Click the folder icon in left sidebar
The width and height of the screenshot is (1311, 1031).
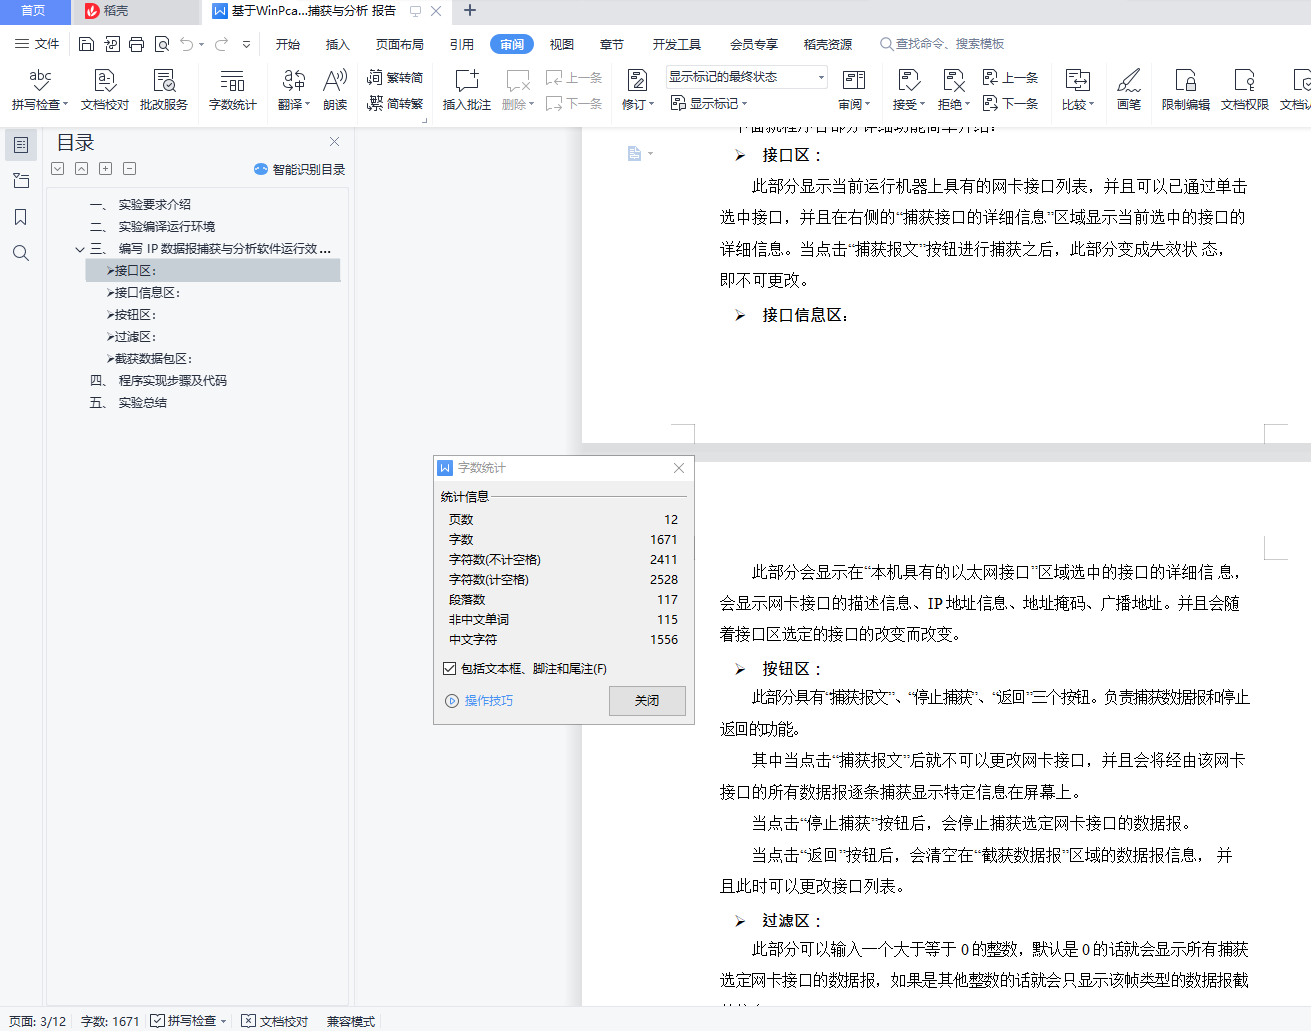pos(21,181)
